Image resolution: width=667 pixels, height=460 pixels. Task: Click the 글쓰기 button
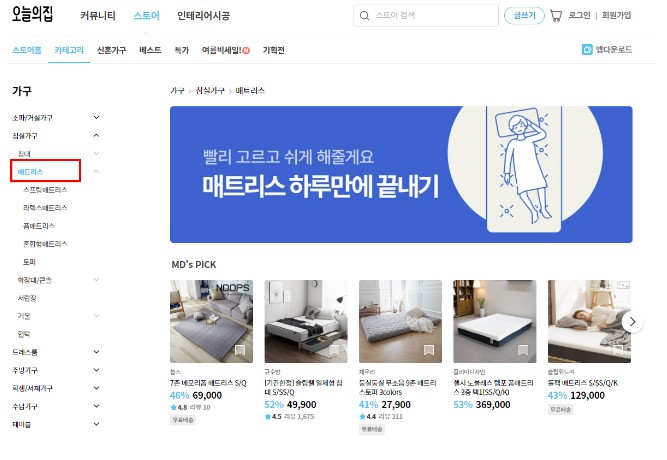[x=524, y=16]
